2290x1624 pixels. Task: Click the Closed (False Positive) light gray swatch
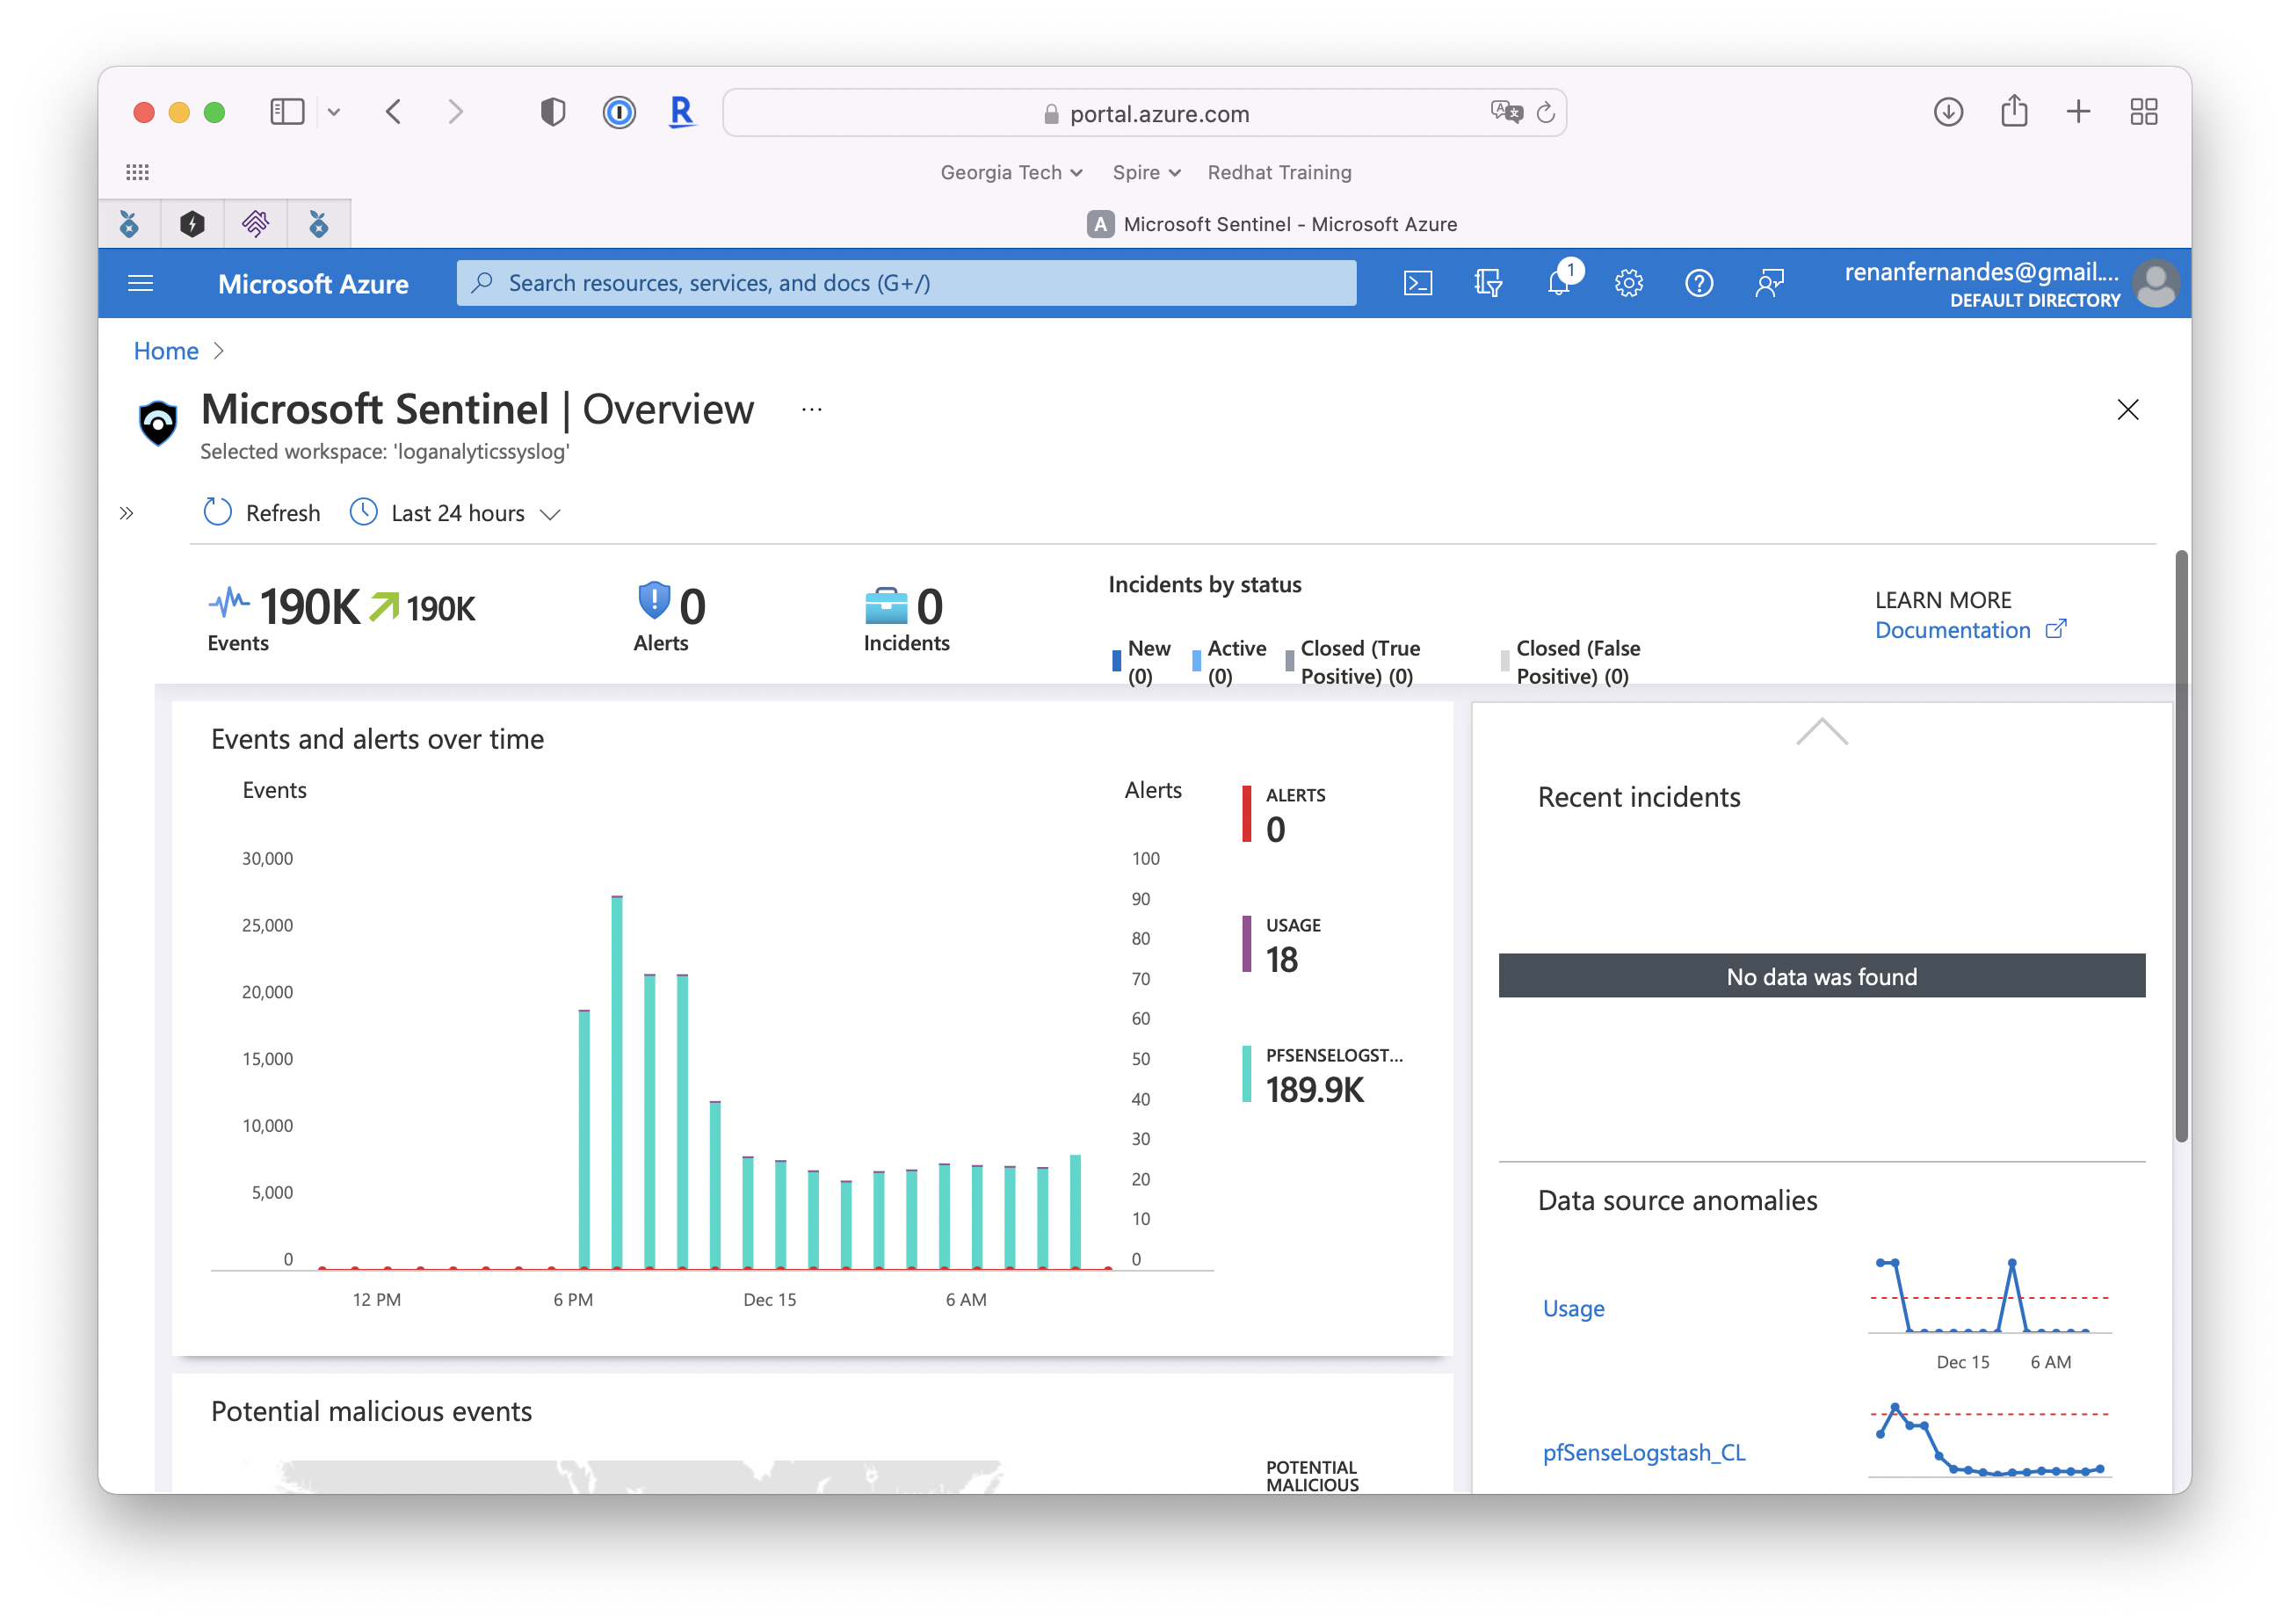coord(1505,661)
